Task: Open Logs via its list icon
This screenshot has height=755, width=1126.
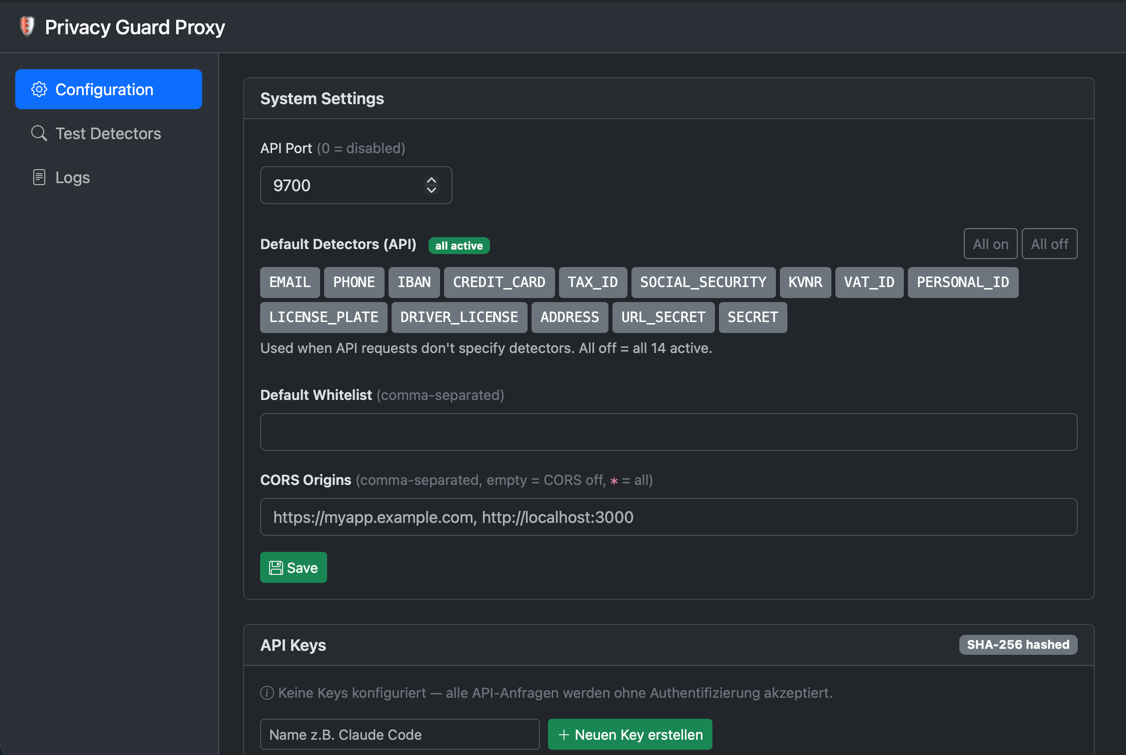Action: [39, 177]
